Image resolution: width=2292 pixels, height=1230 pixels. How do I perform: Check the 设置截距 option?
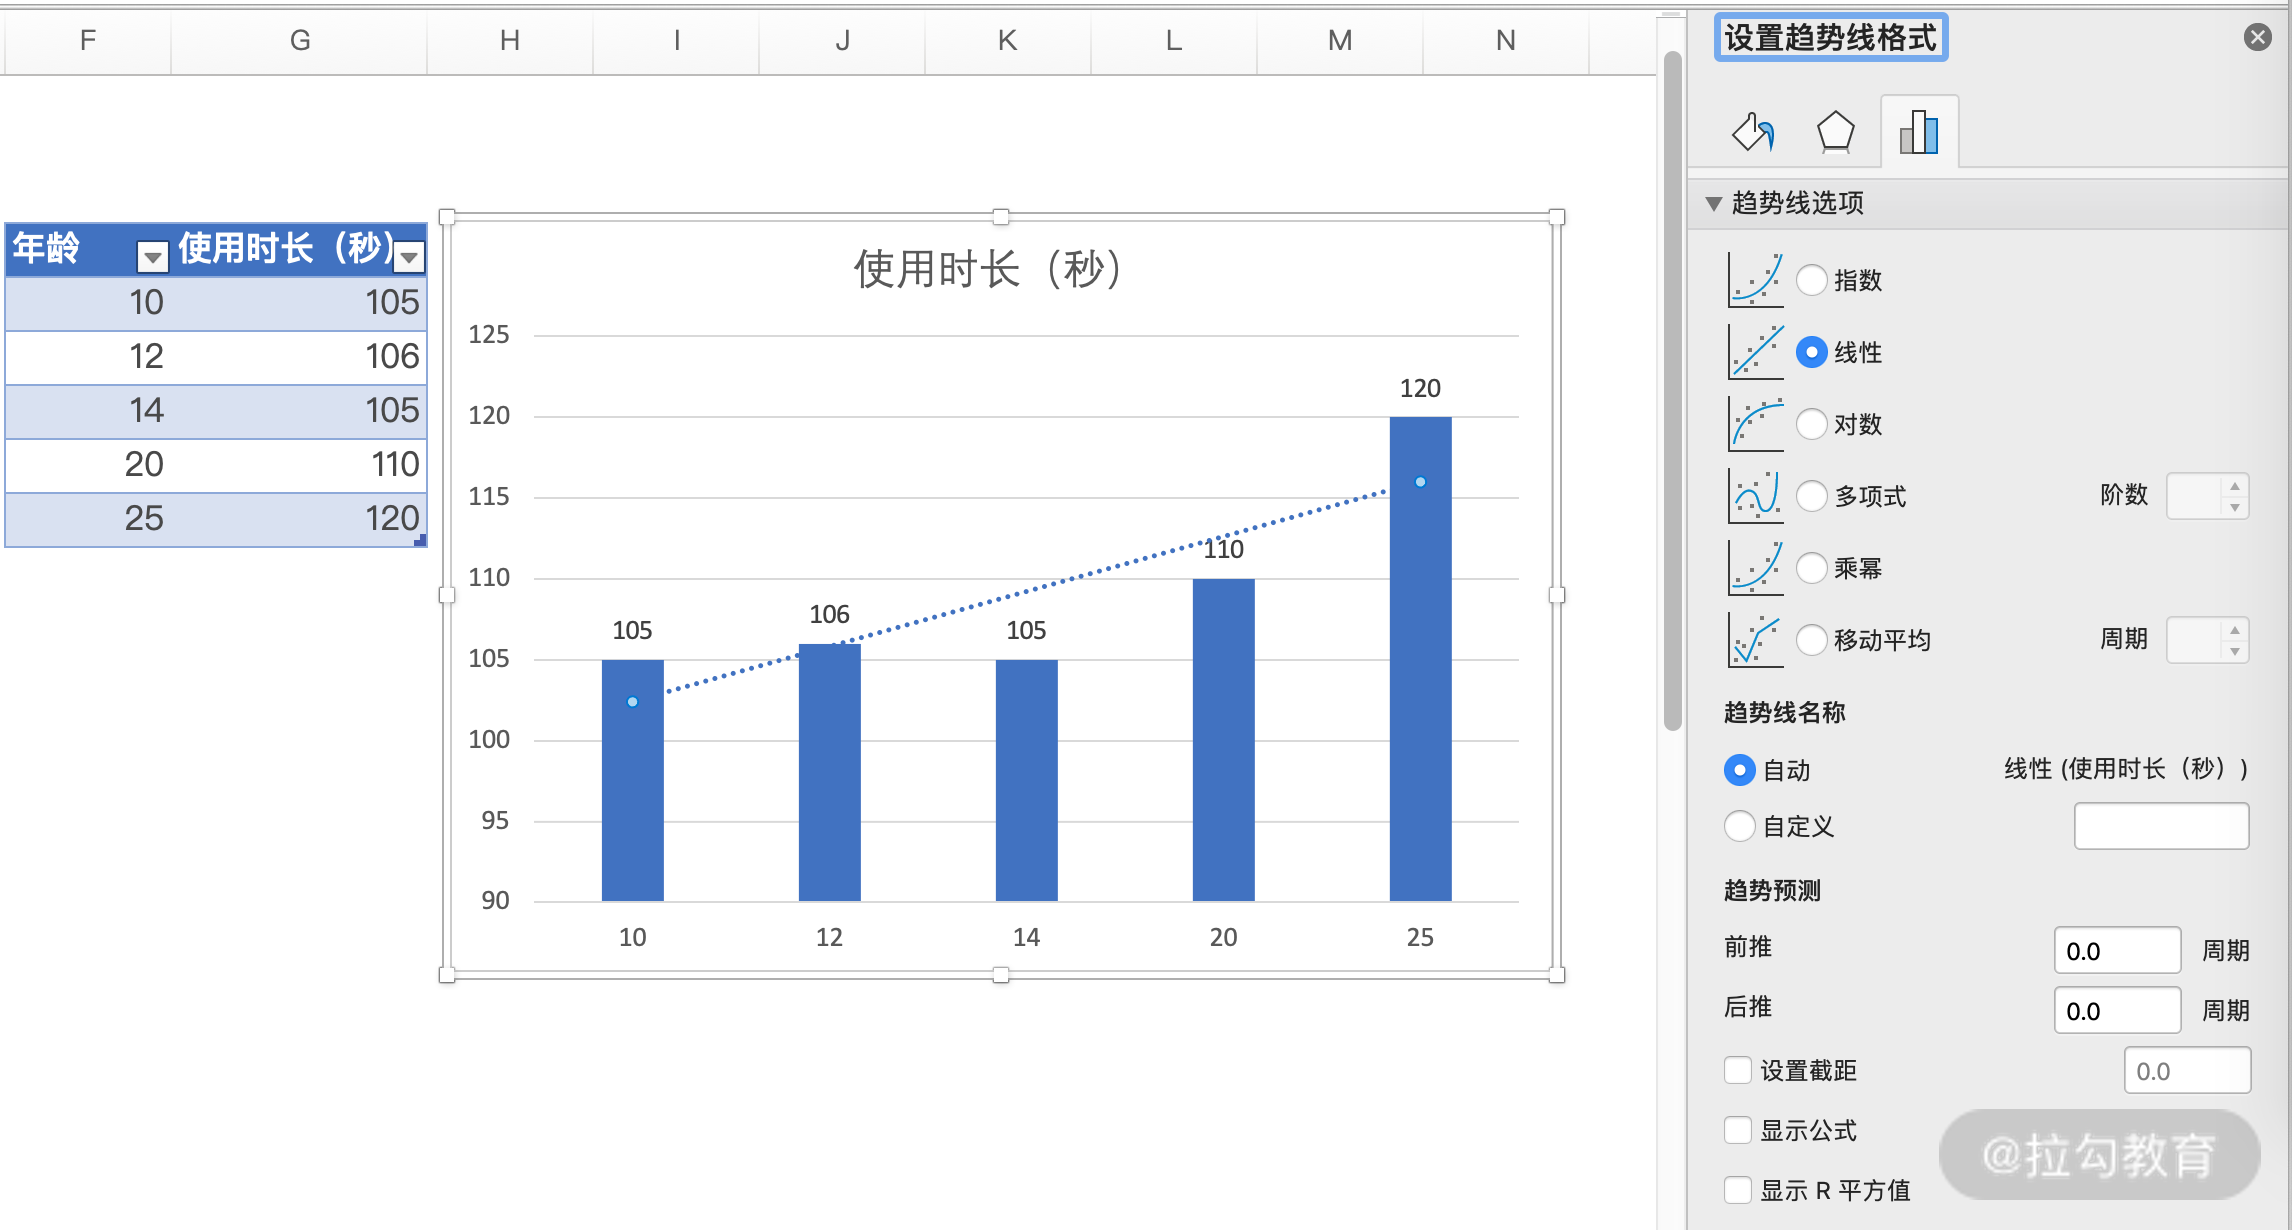[x=1738, y=1070]
